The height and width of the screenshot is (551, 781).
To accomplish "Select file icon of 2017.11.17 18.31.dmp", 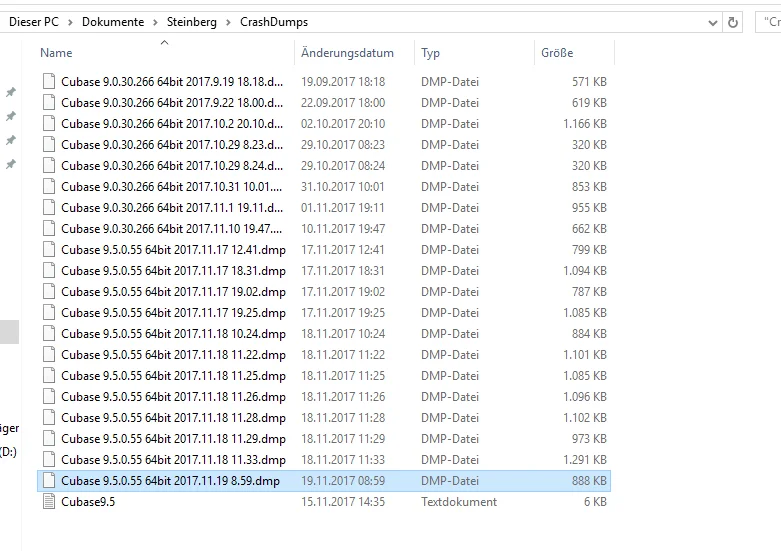I will 49,270.
